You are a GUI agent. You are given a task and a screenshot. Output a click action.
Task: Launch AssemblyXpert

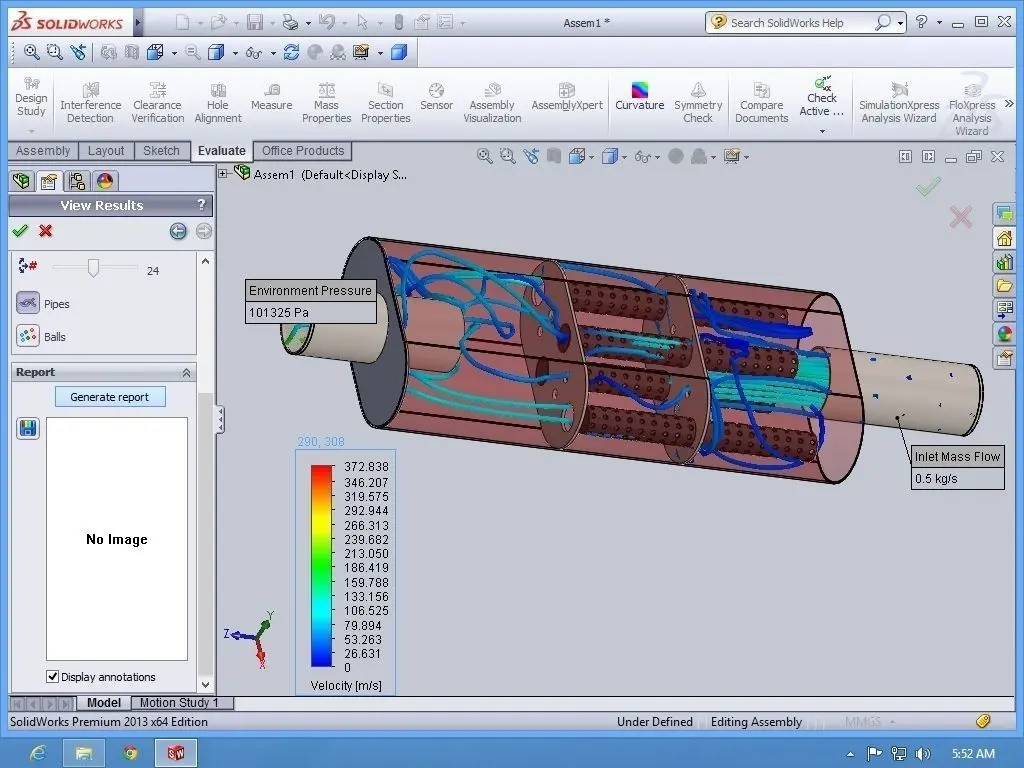(566, 97)
